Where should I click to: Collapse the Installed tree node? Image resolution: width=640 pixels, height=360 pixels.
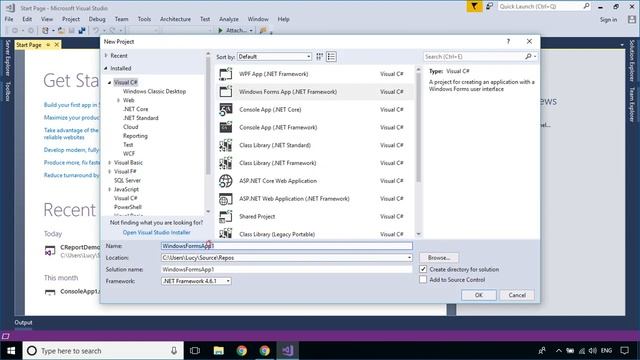(x=106, y=68)
